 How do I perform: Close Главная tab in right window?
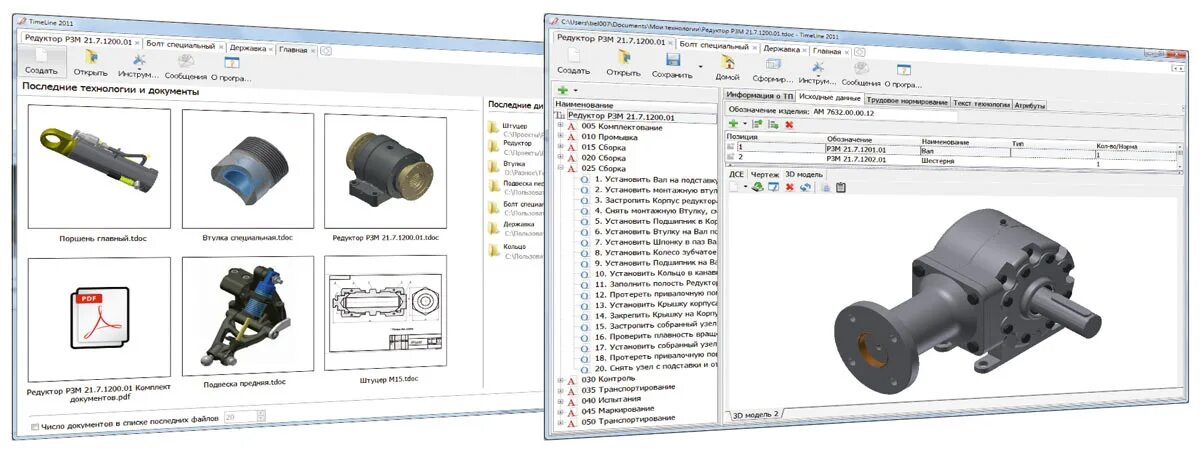pyautogui.click(x=848, y=51)
